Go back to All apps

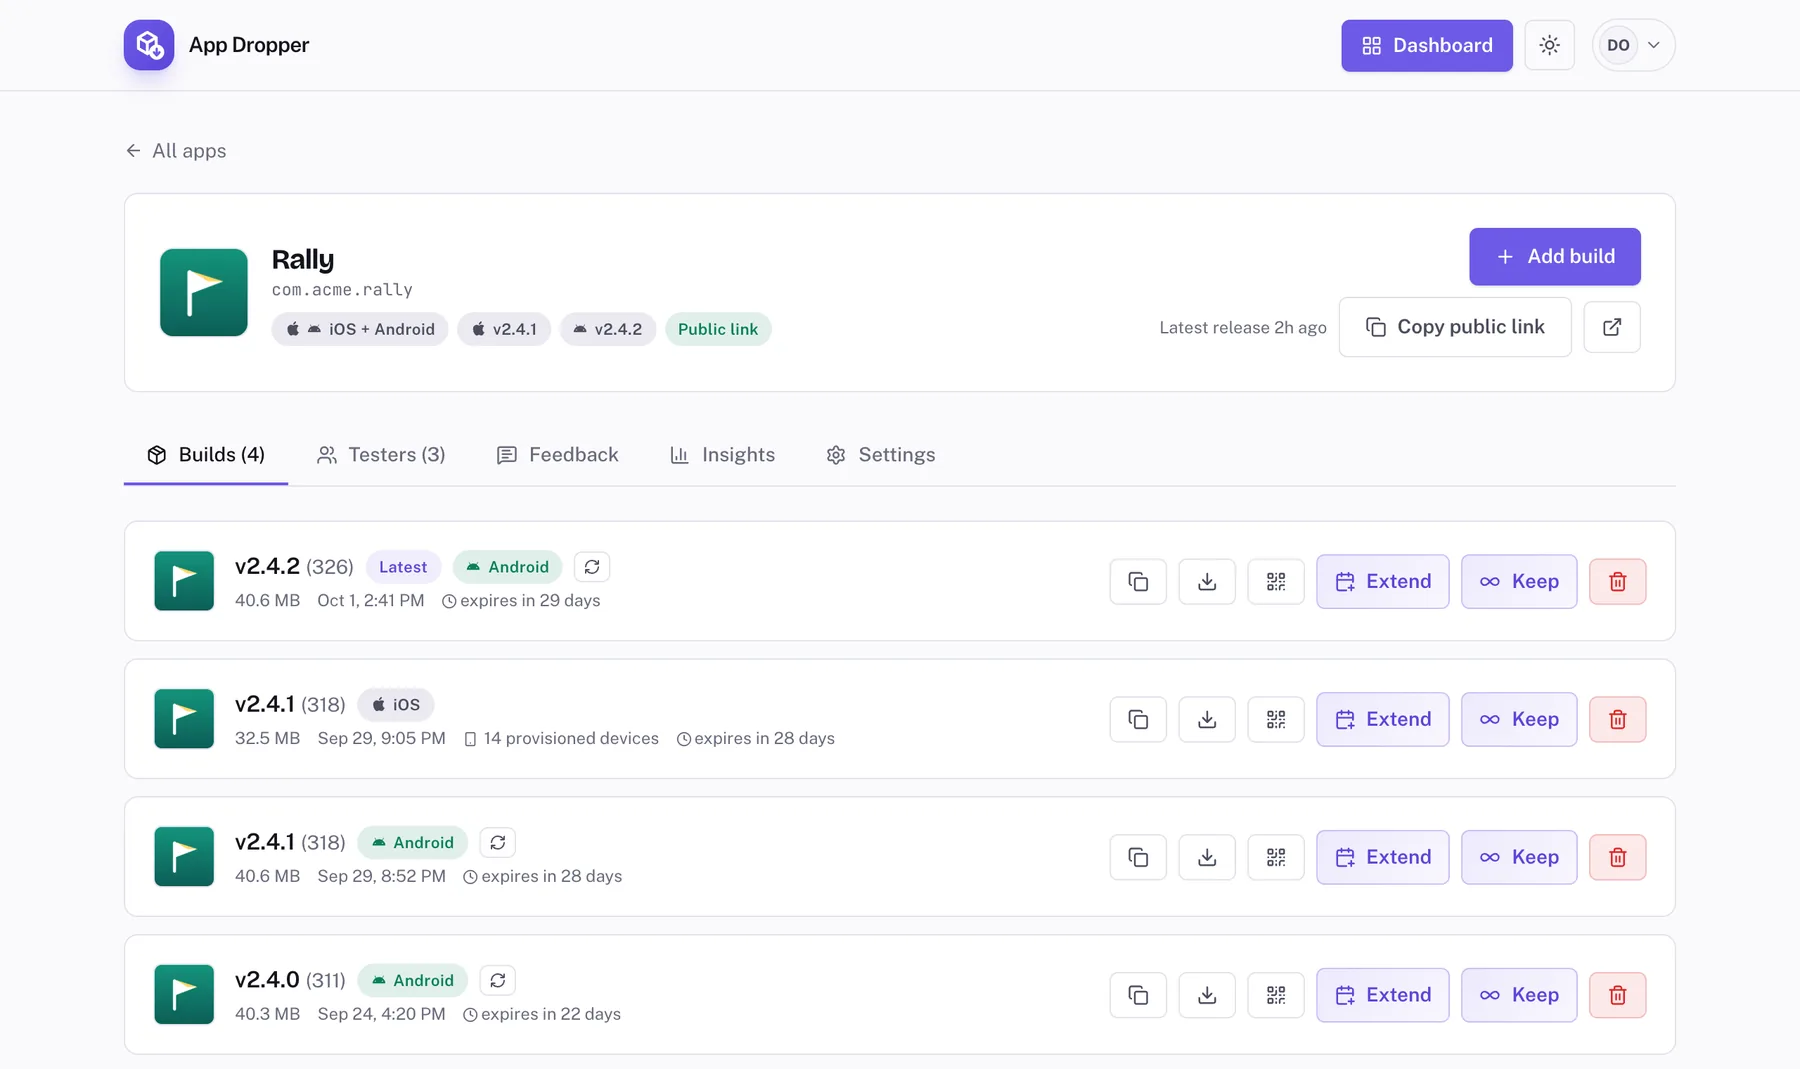[176, 151]
